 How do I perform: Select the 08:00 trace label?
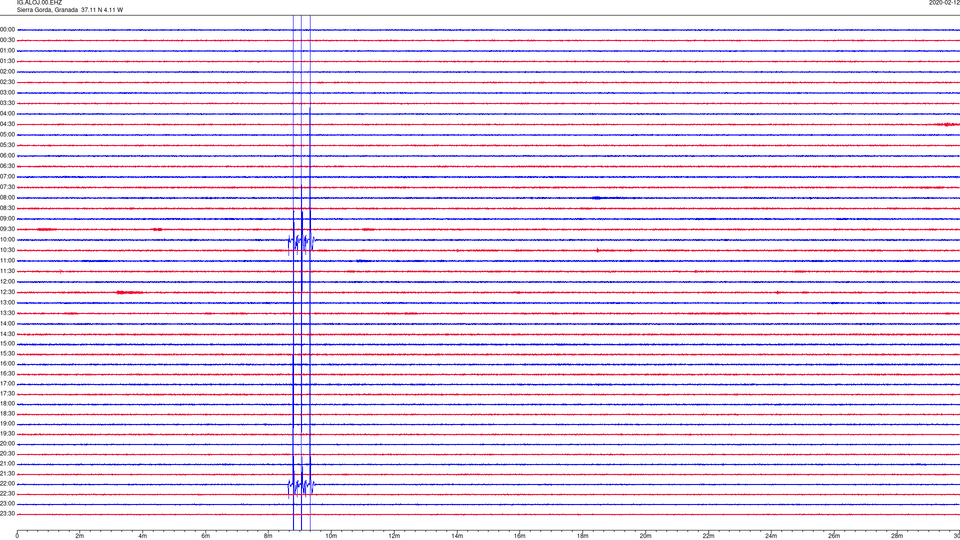pos(7,198)
